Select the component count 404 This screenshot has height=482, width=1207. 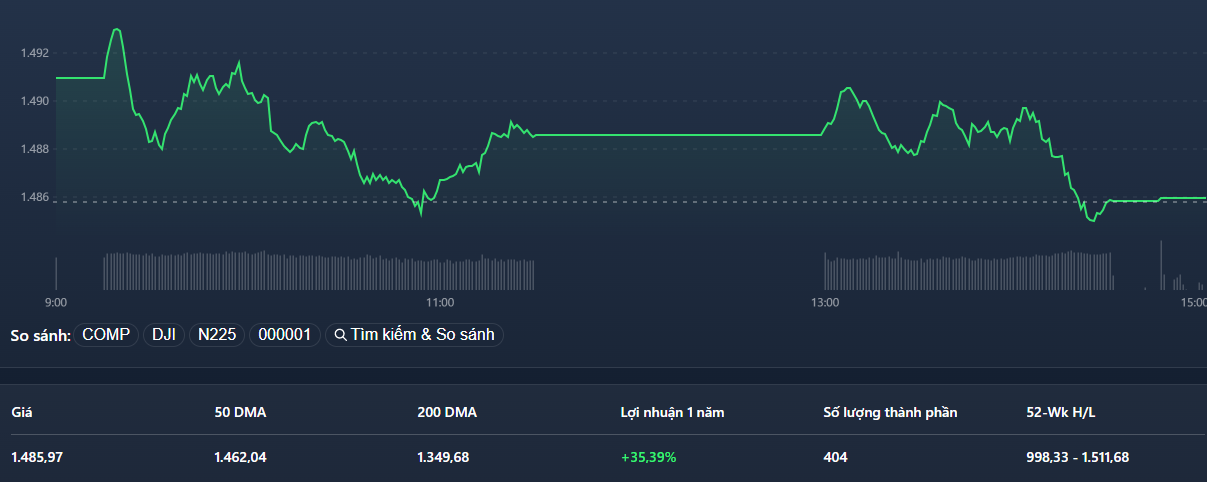click(x=835, y=457)
